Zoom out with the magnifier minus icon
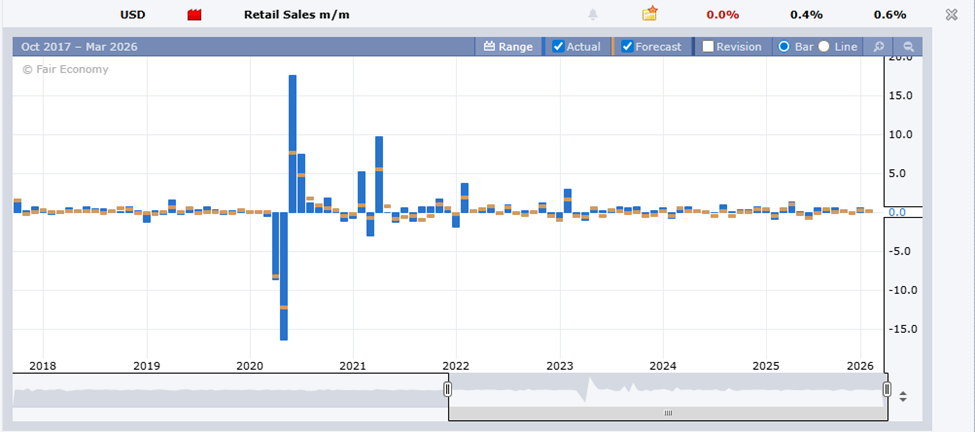The width and height of the screenshot is (975, 432). pos(908,47)
